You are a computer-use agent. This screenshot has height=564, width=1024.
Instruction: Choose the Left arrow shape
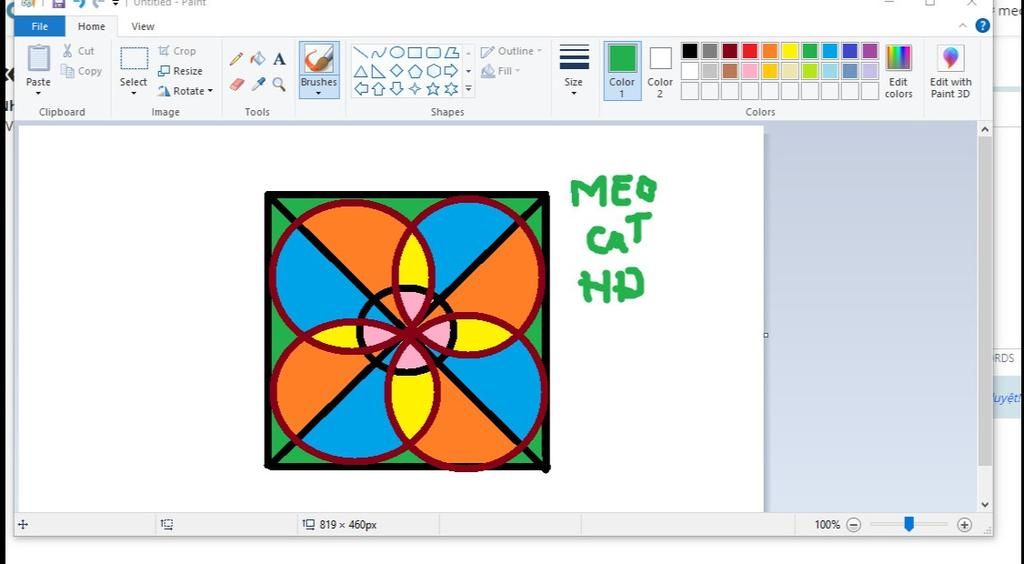pos(360,89)
